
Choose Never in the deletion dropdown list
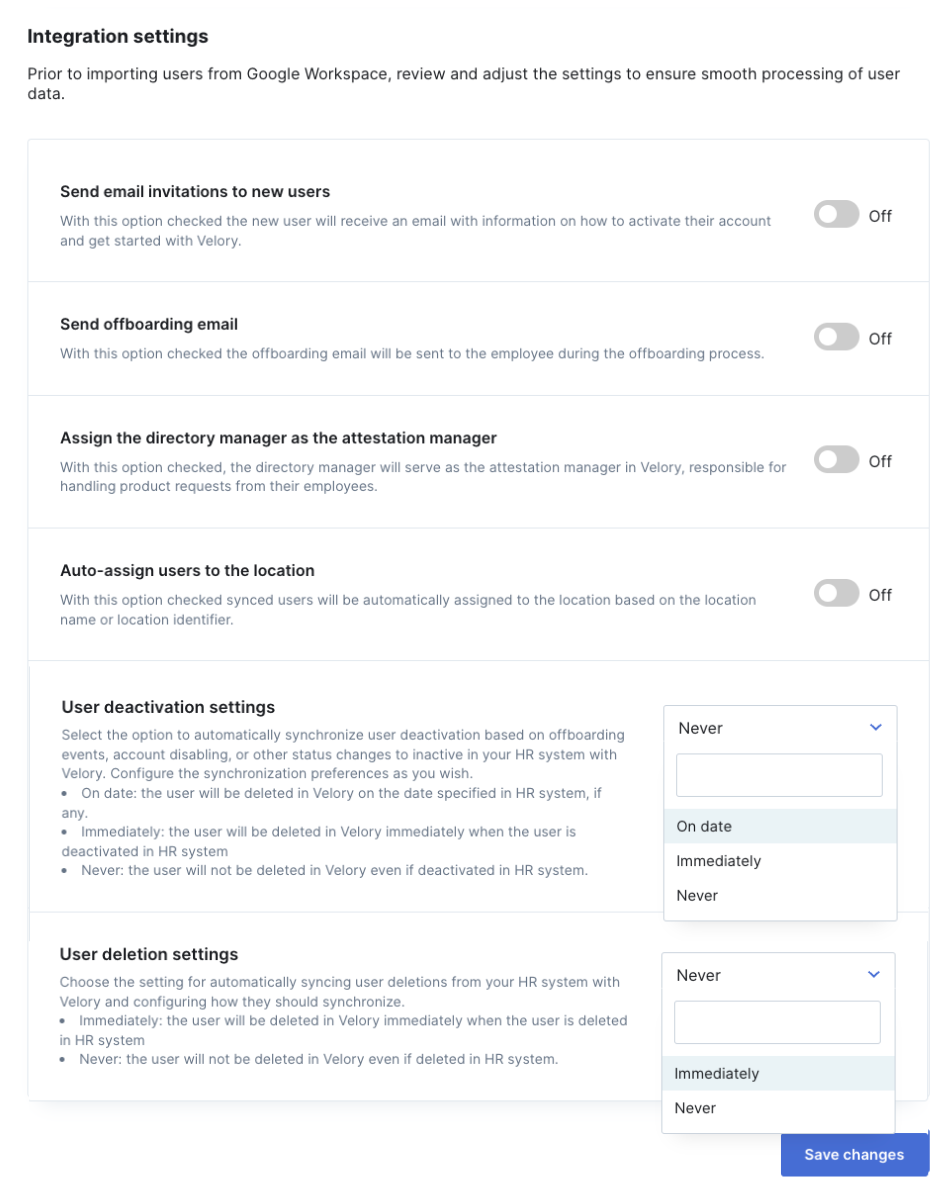[x=778, y=1108]
